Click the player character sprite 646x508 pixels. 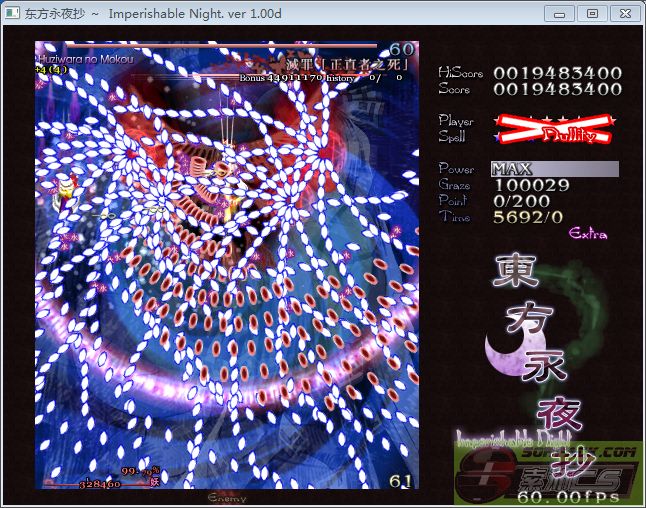[x=66, y=190]
